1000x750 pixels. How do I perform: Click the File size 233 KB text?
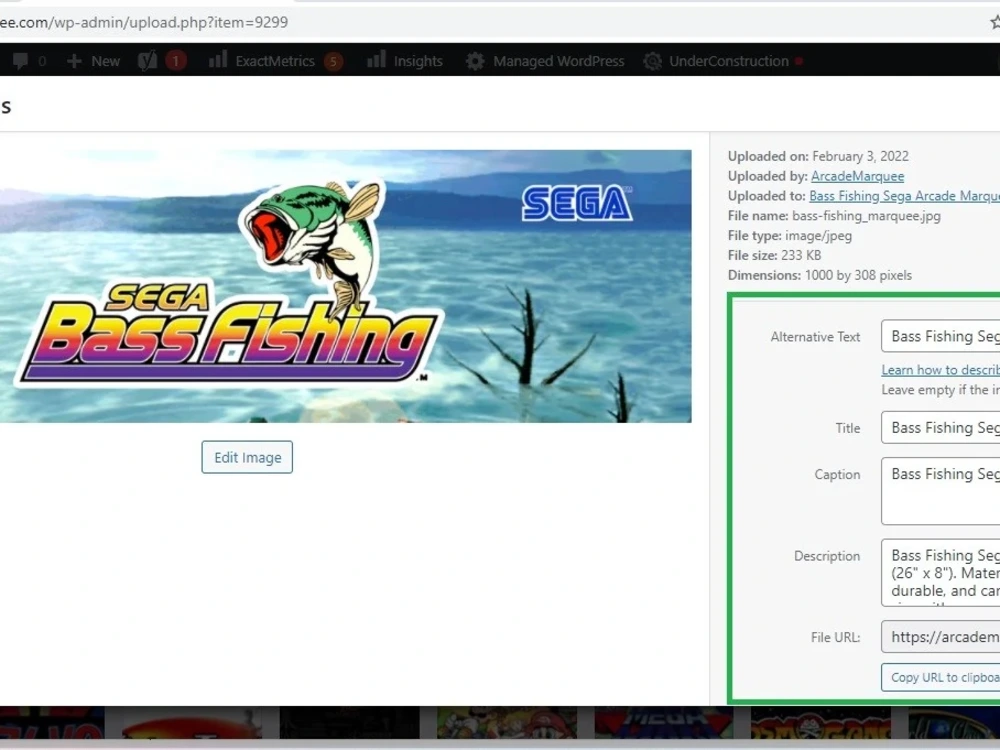[774, 255]
